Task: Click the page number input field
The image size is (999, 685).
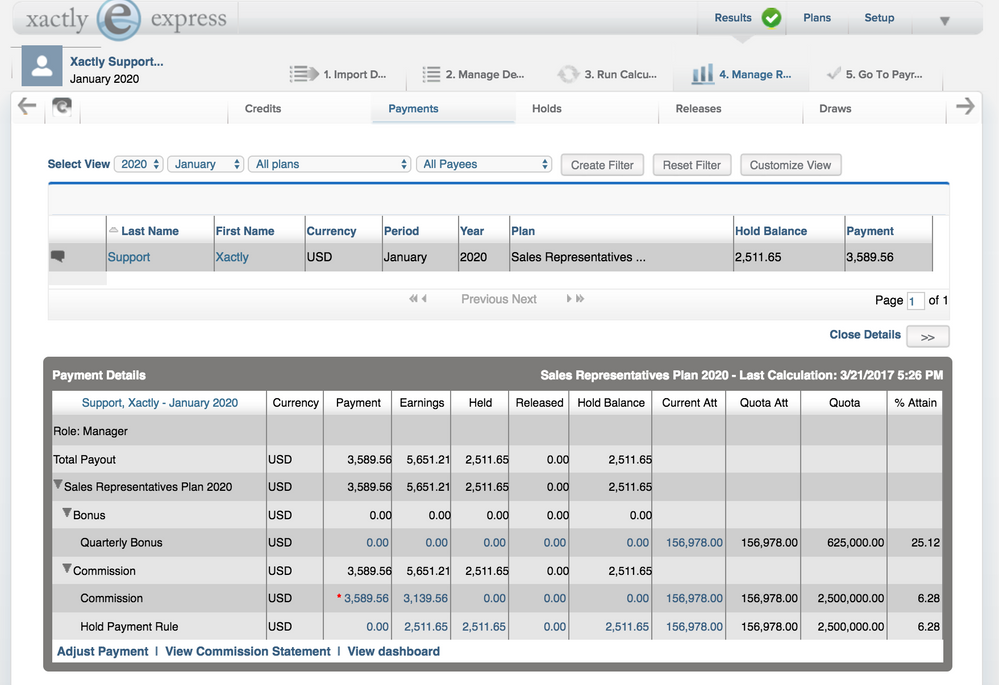Action: coord(916,301)
